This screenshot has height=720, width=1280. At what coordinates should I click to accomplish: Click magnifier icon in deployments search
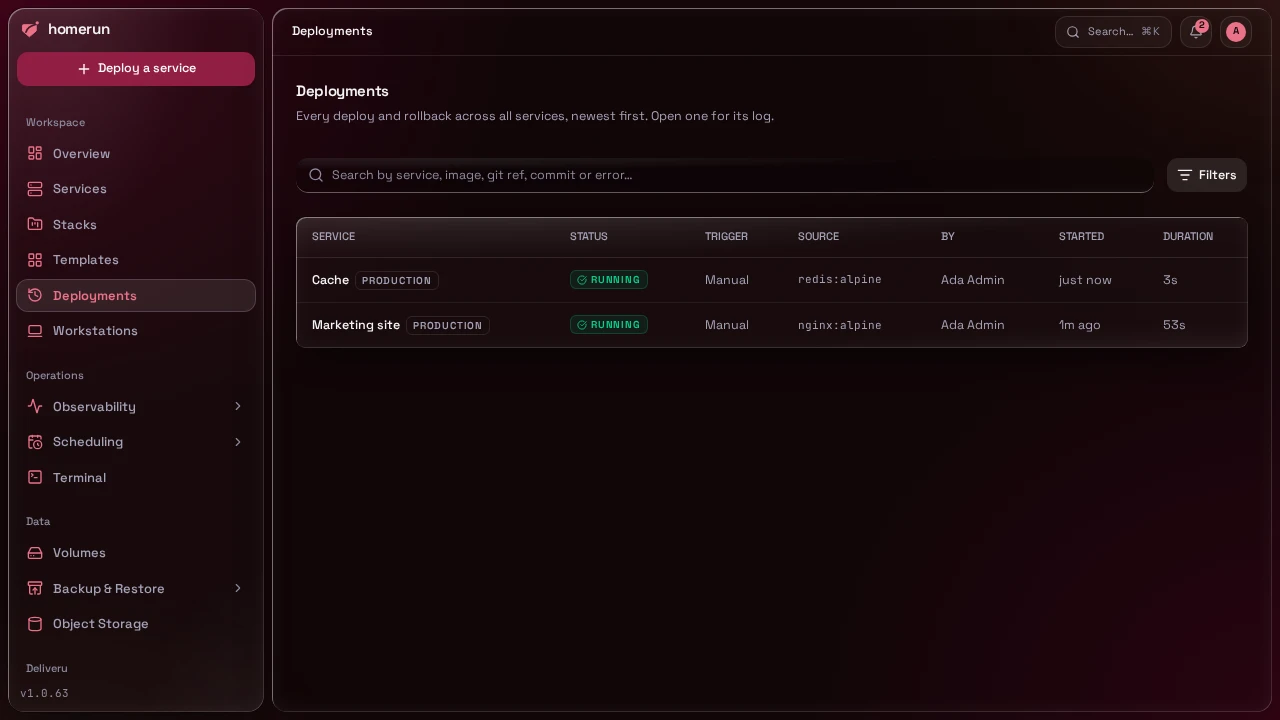pyautogui.click(x=316, y=175)
